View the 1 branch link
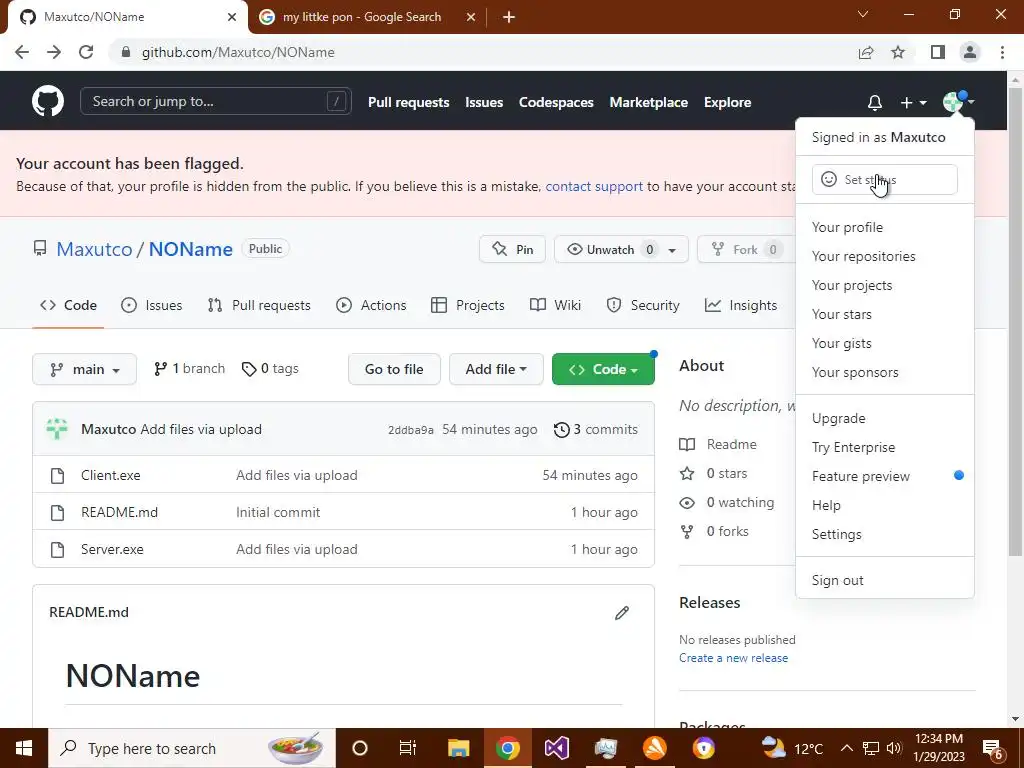Screen dimensions: 1024x768 pyautogui.click(x=189, y=369)
